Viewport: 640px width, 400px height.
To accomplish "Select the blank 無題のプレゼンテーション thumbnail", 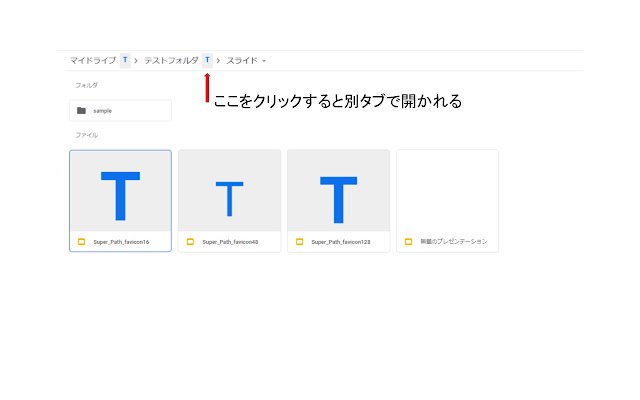I will coord(447,191).
